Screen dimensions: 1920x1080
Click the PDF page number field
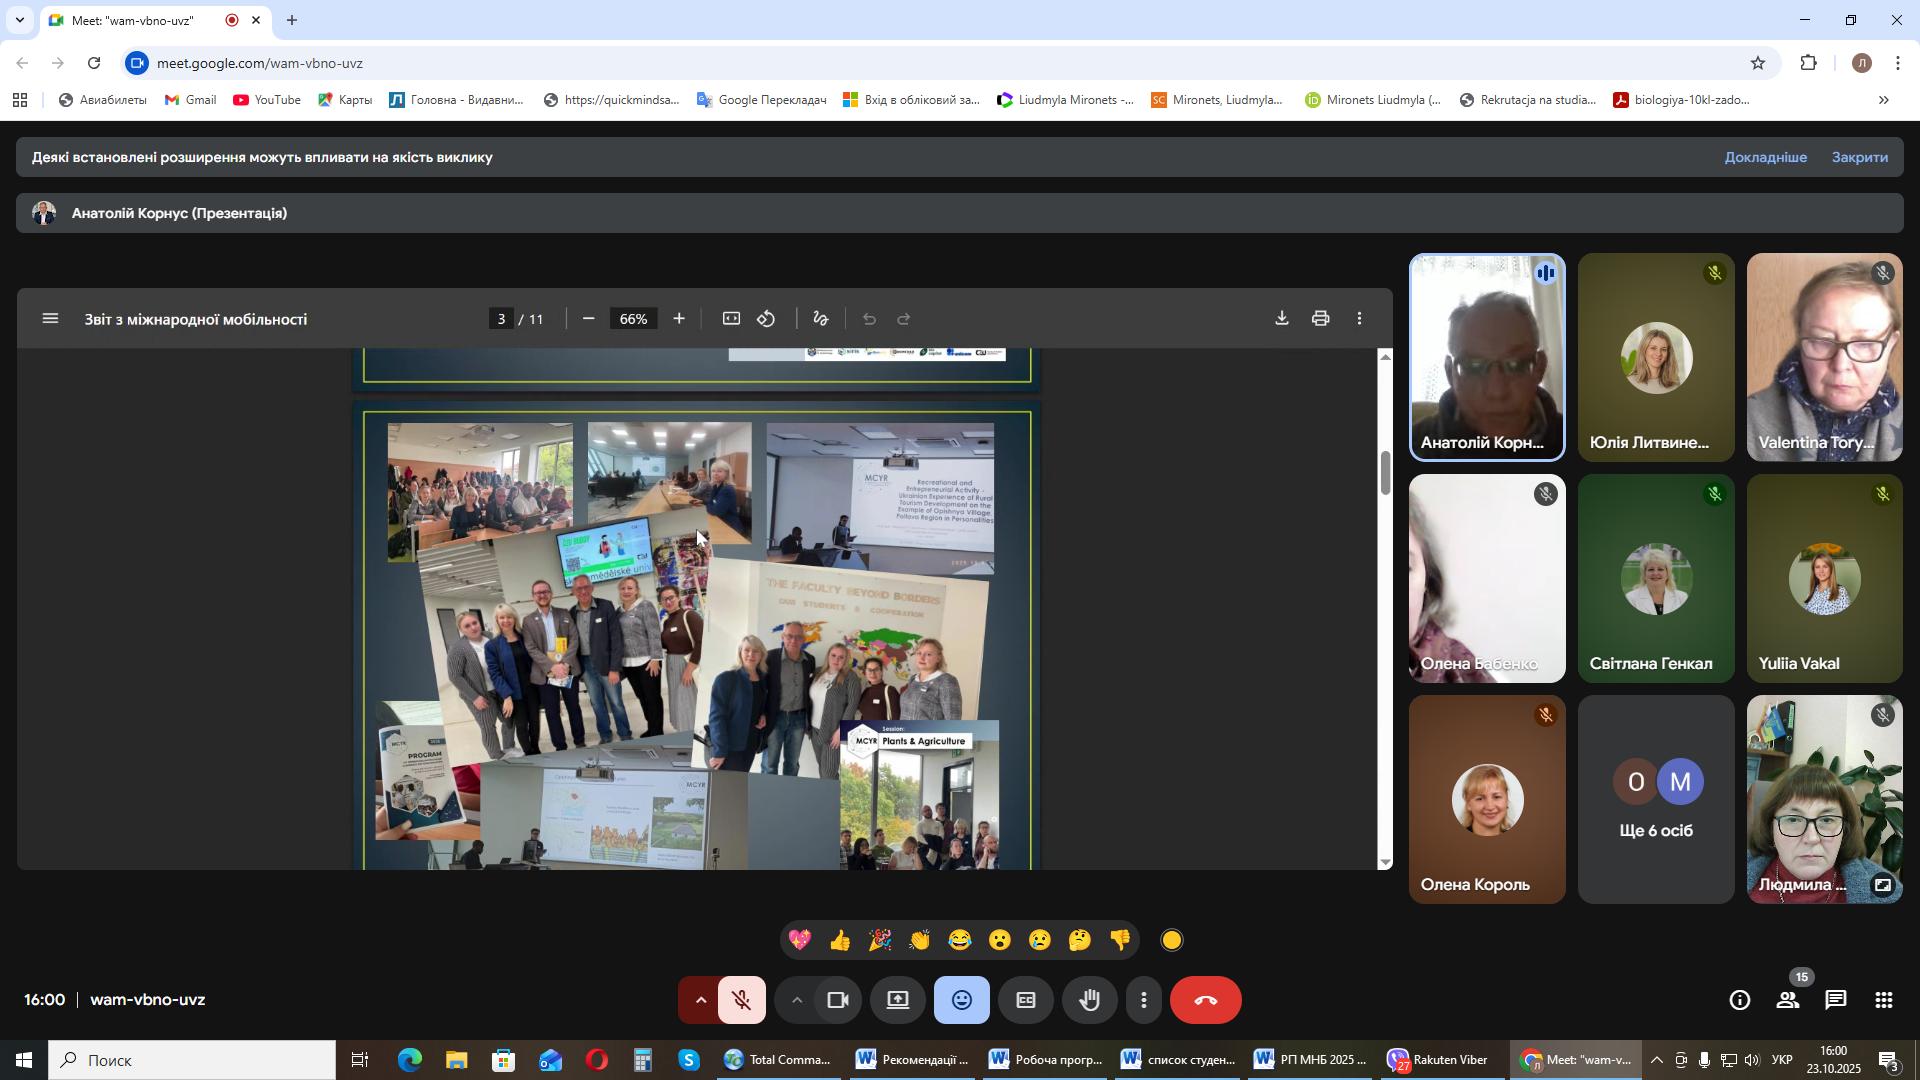point(502,319)
